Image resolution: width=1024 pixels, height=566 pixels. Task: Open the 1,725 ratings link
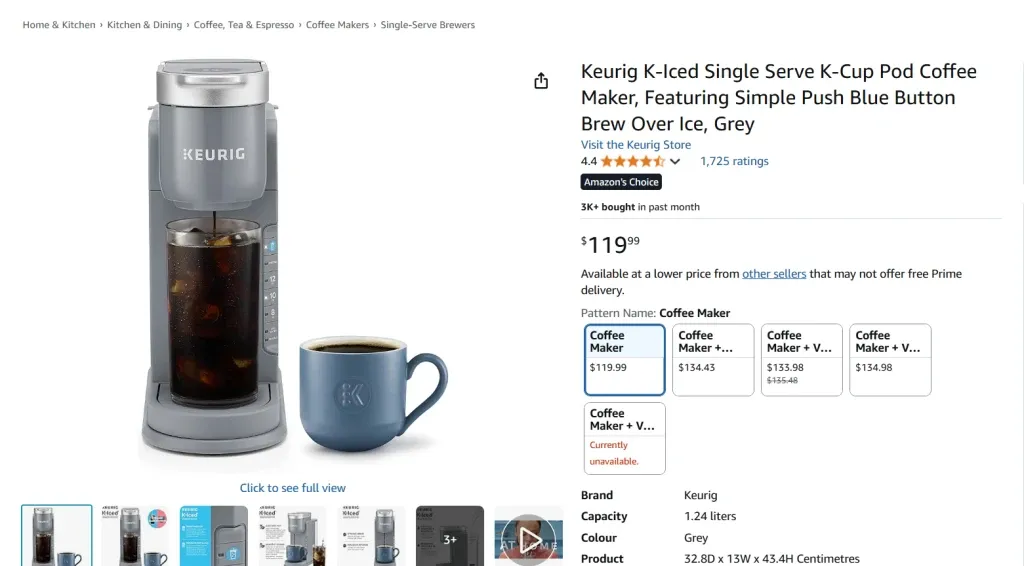click(x=734, y=161)
